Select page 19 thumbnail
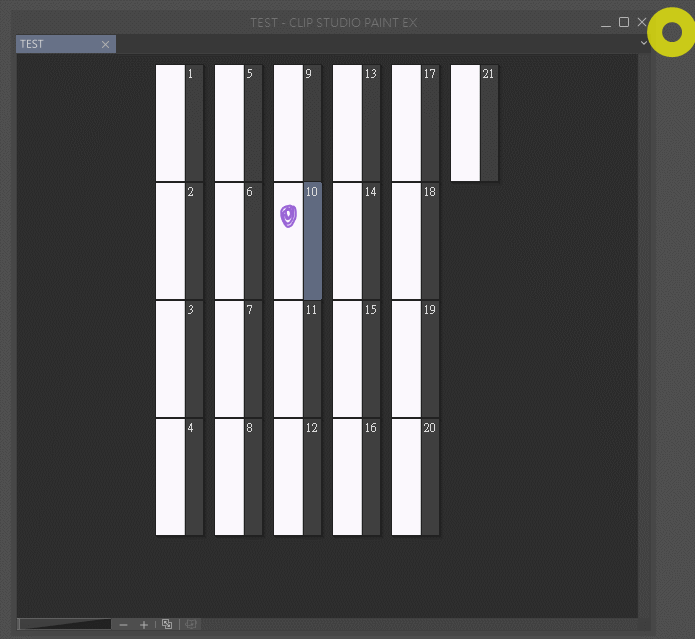Viewport: 695px width, 639px height. click(x=406, y=359)
